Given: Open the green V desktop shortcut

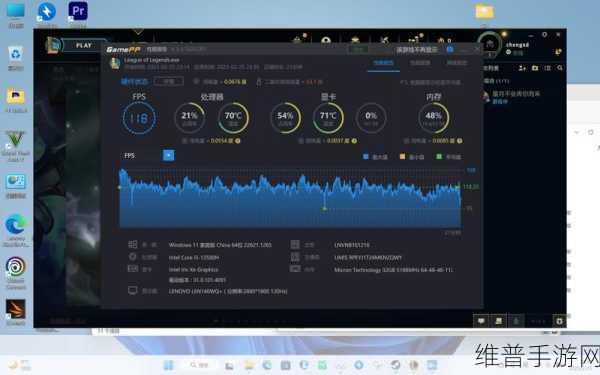Looking at the screenshot, I should click(15, 140).
